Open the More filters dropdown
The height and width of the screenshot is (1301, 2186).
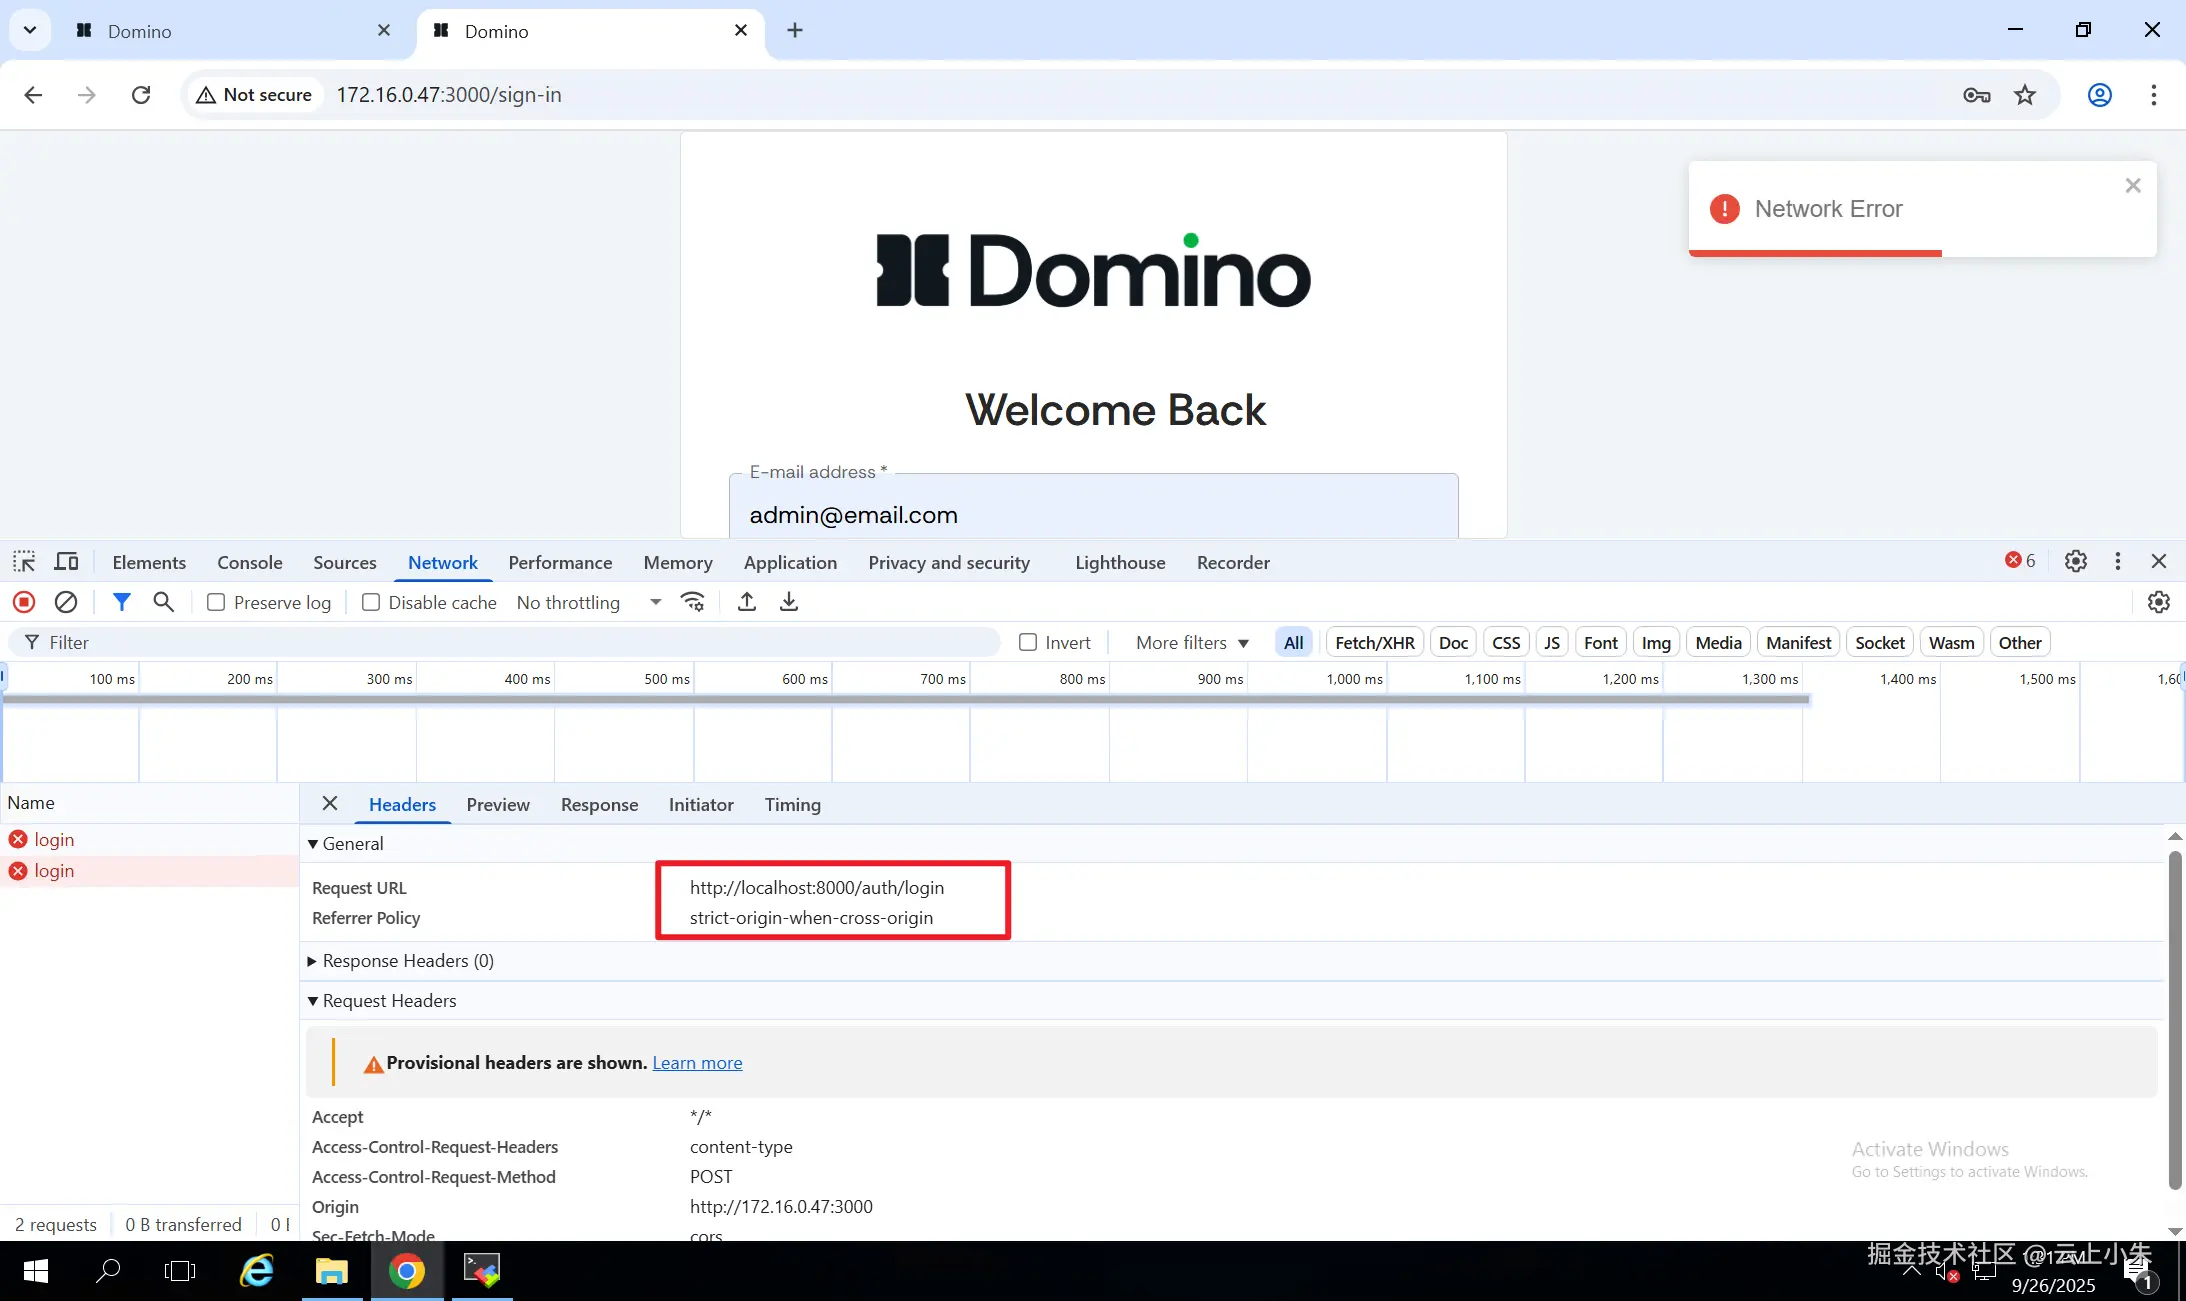pyautogui.click(x=1192, y=643)
